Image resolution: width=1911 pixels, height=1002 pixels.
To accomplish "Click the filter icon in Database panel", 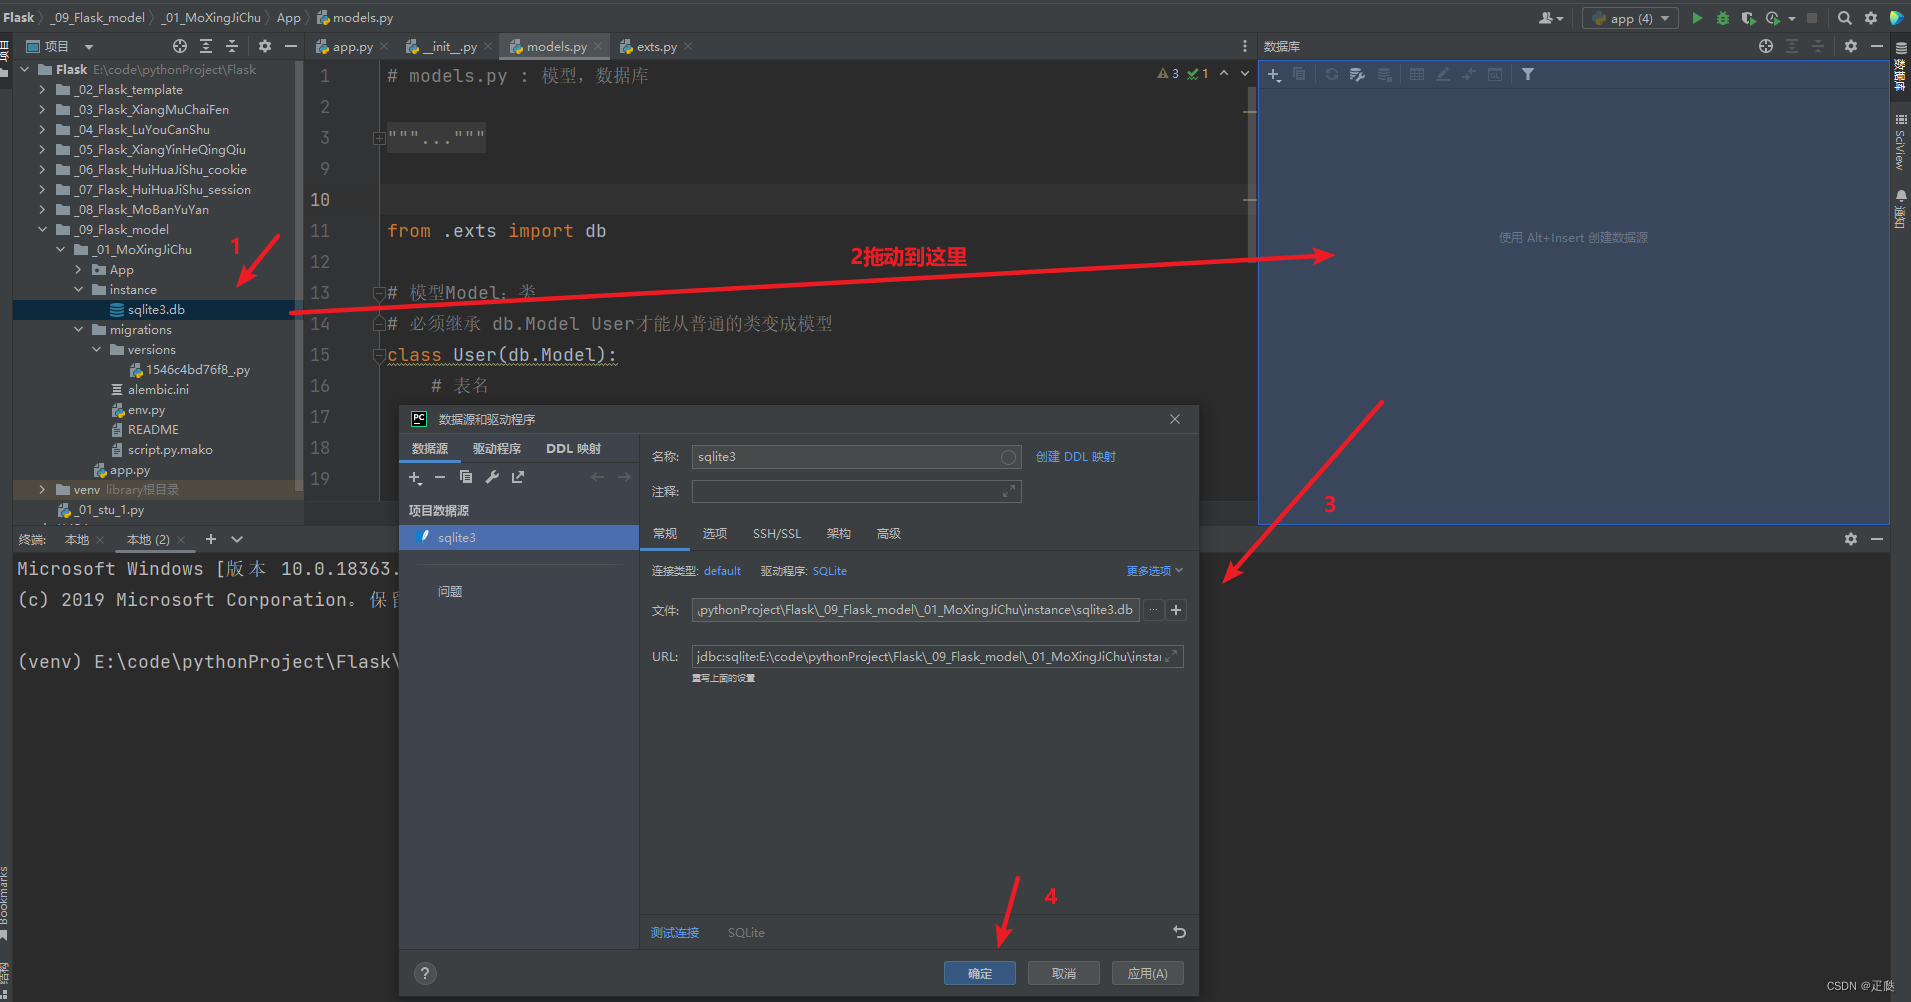I will click(1528, 75).
